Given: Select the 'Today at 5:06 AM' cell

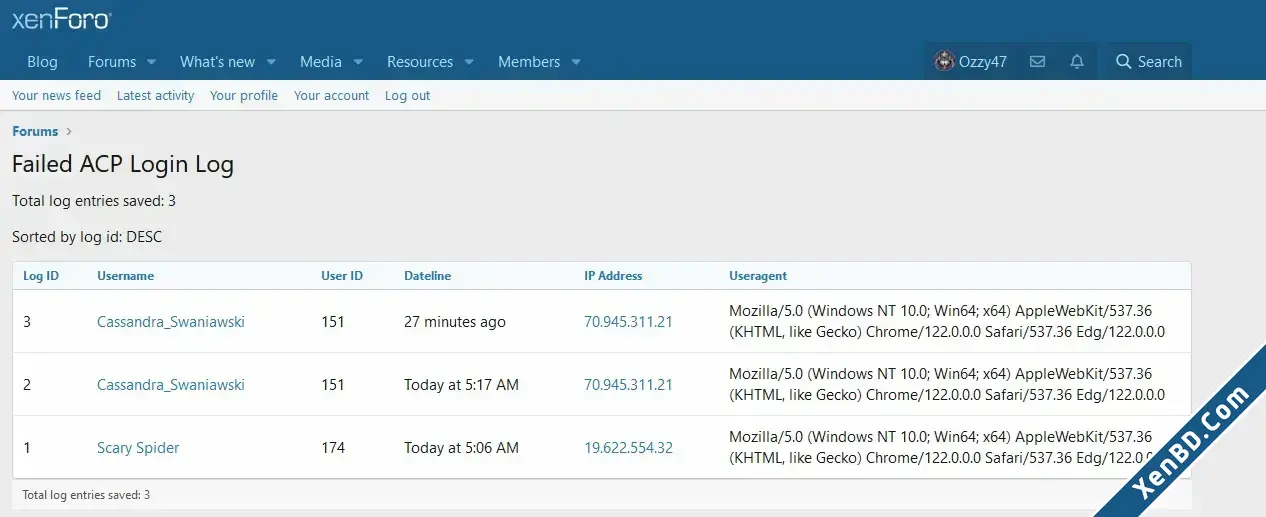Looking at the screenshot, I should (x=461, y=448).
